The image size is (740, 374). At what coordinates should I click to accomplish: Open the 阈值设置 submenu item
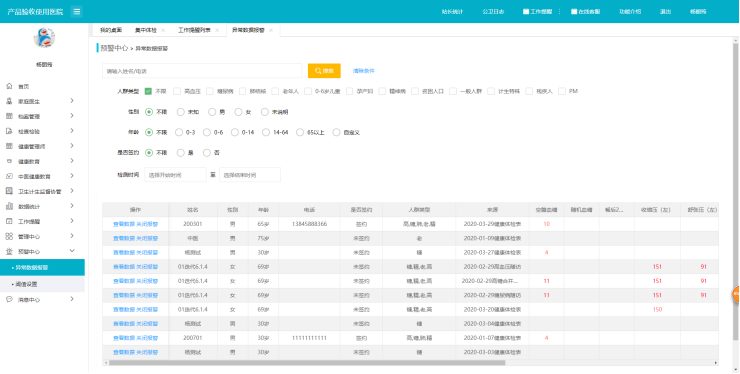[x=42, y=284]
